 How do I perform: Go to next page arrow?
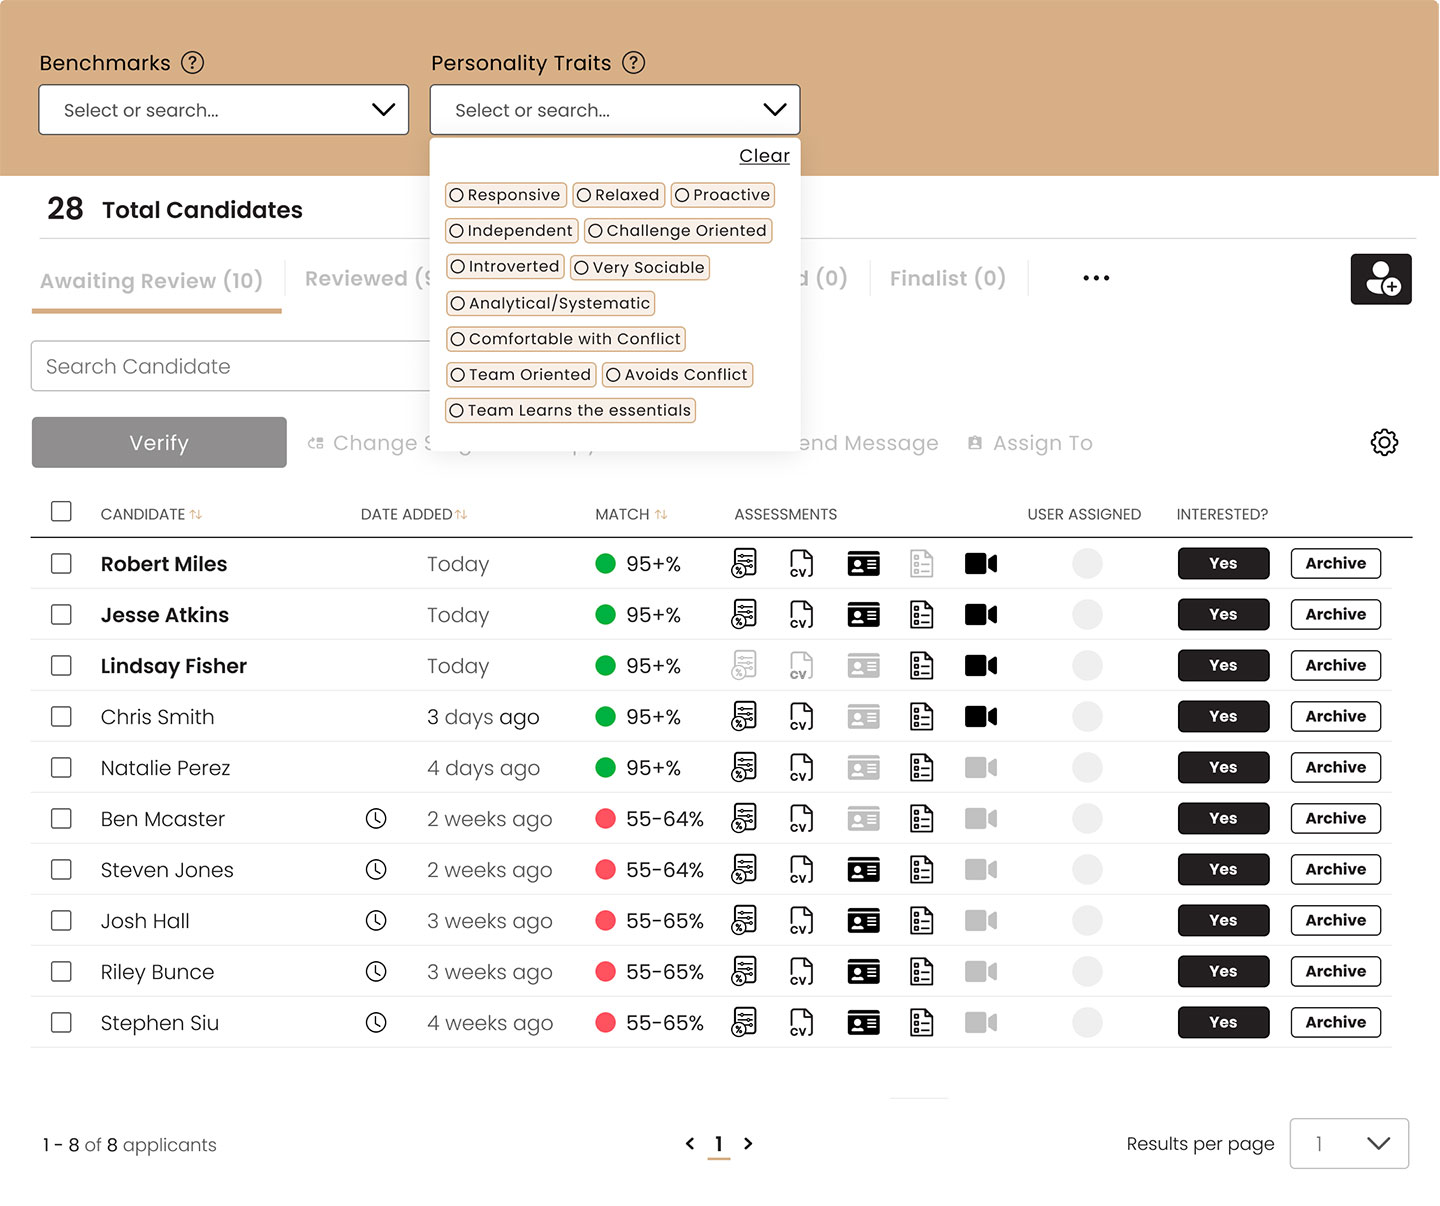748,1143
